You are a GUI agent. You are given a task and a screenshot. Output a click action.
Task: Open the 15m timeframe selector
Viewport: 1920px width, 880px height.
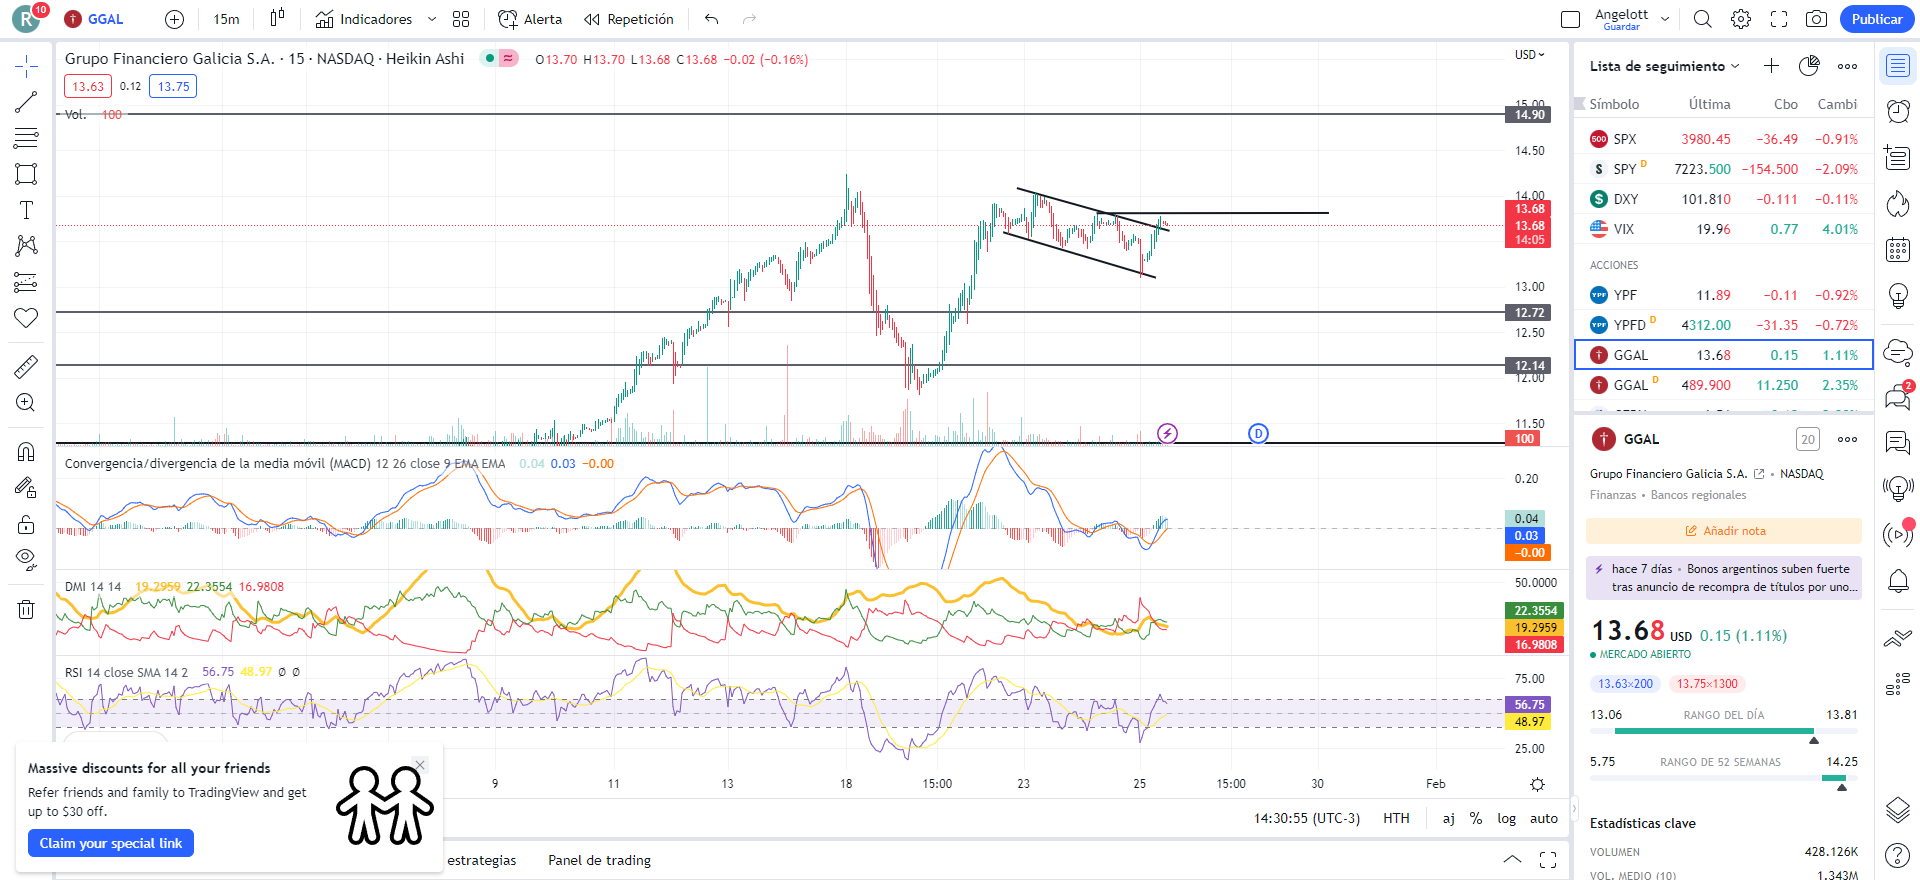226,19
